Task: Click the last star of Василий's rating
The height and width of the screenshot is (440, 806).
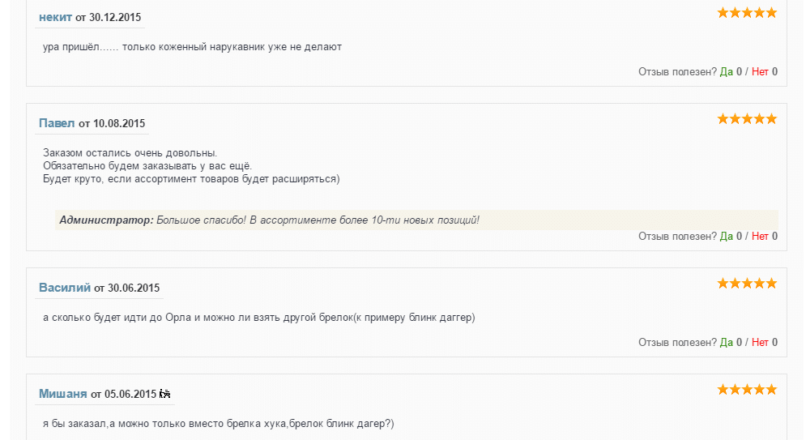Action: tap(771, 284)
